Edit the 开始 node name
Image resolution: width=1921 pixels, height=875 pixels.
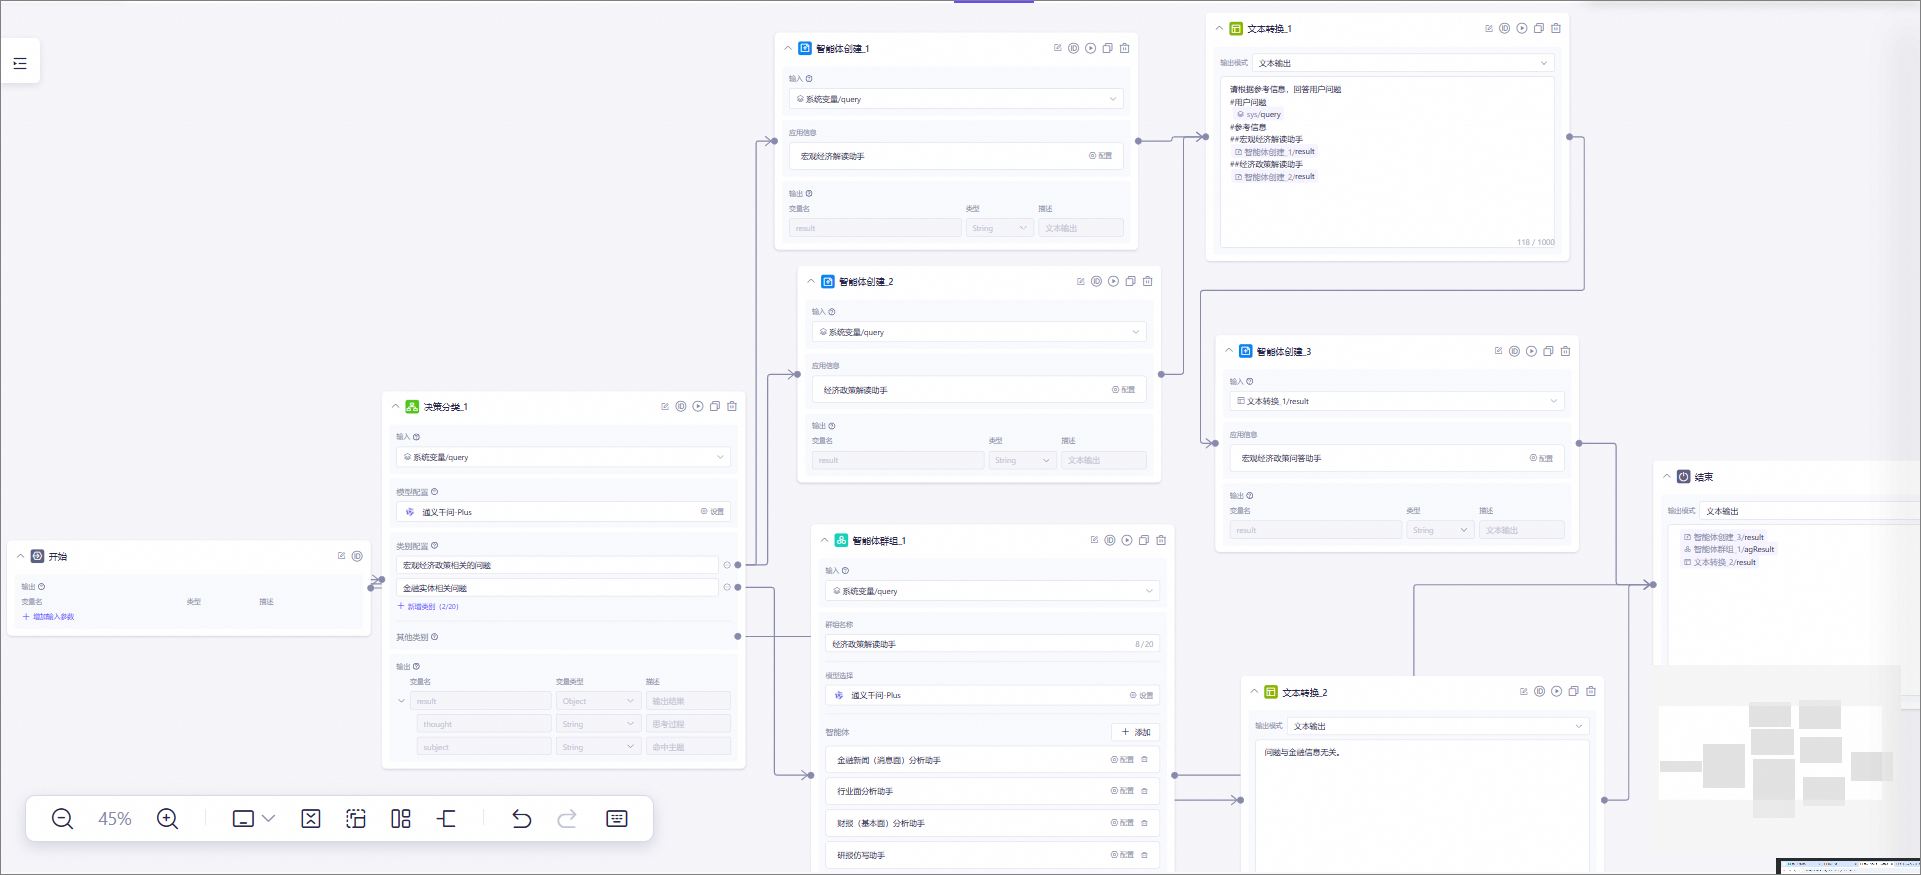click(341, 556)
